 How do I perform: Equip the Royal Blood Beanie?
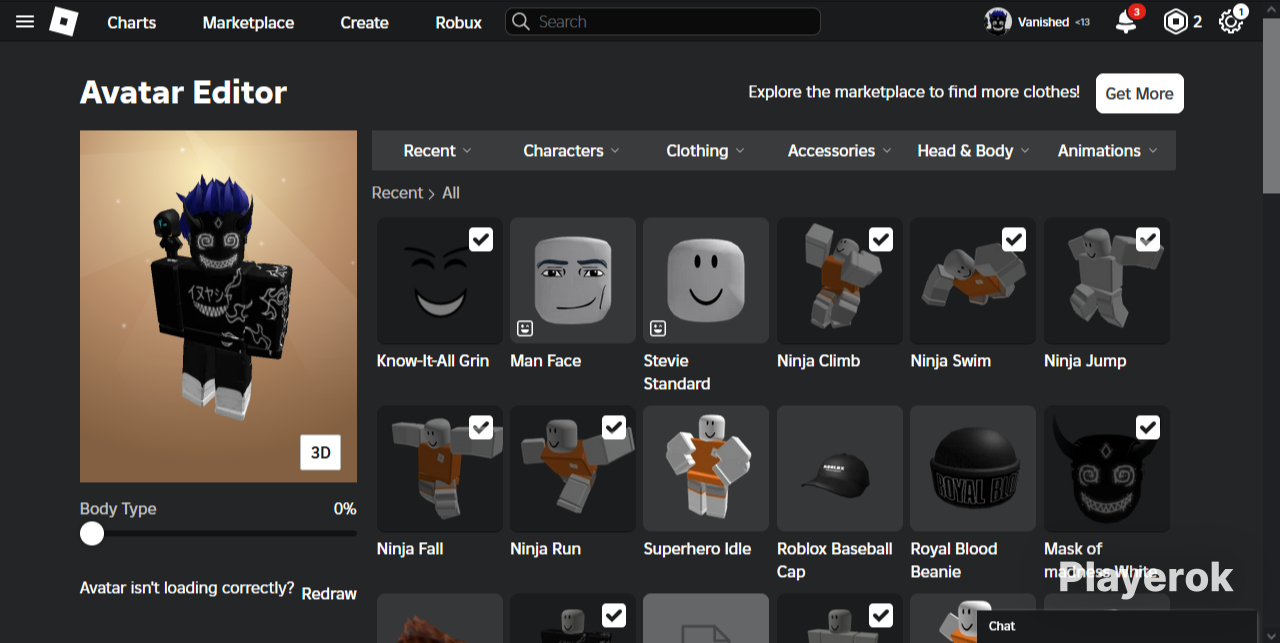(x=973, y=469)
